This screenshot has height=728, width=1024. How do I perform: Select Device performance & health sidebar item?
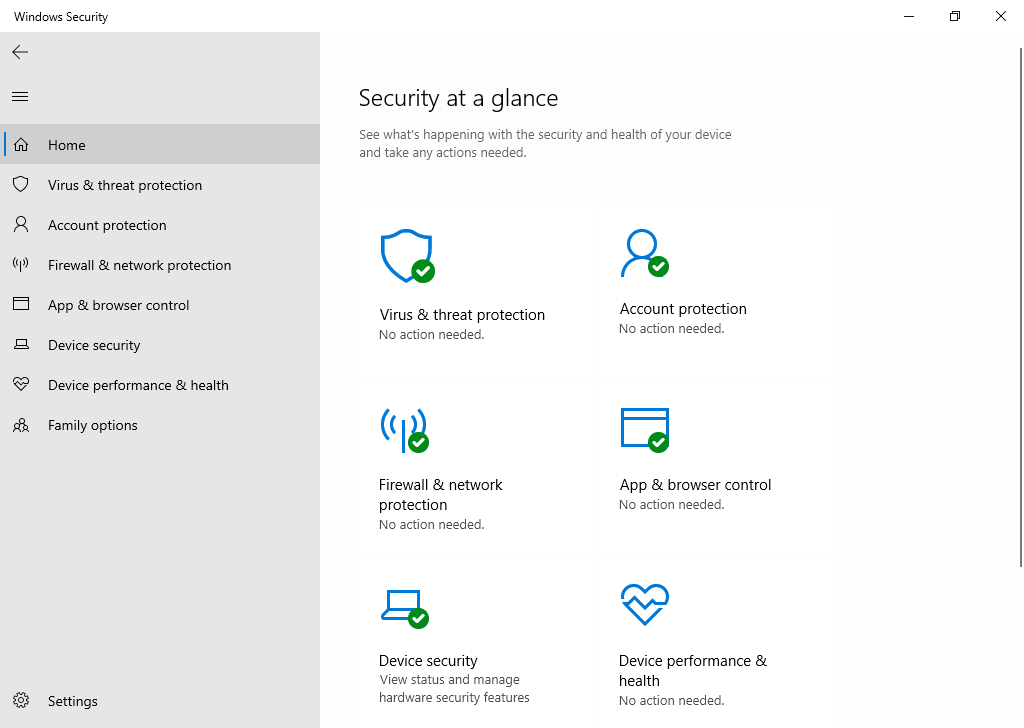click(x=138, y=385)
